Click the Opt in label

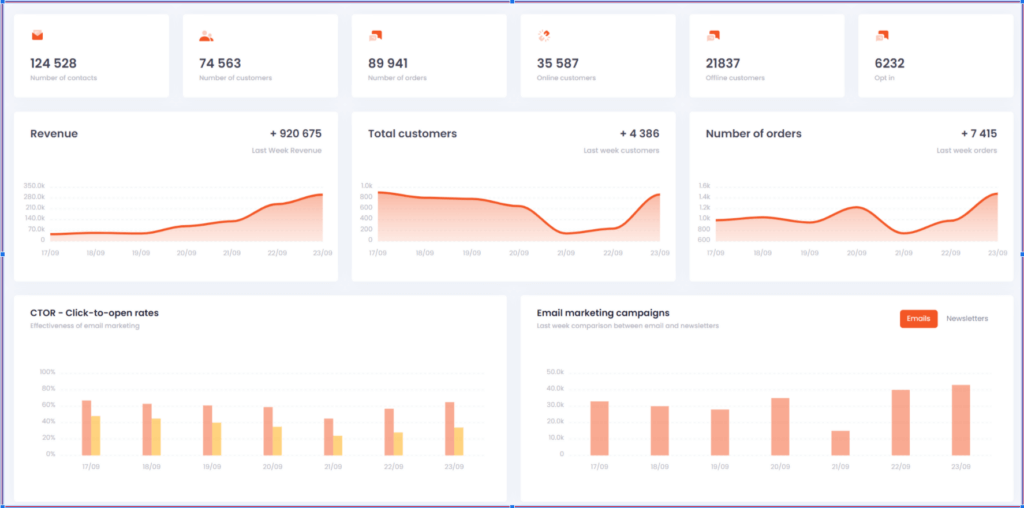pyautogui.click(x=884, y=78)
